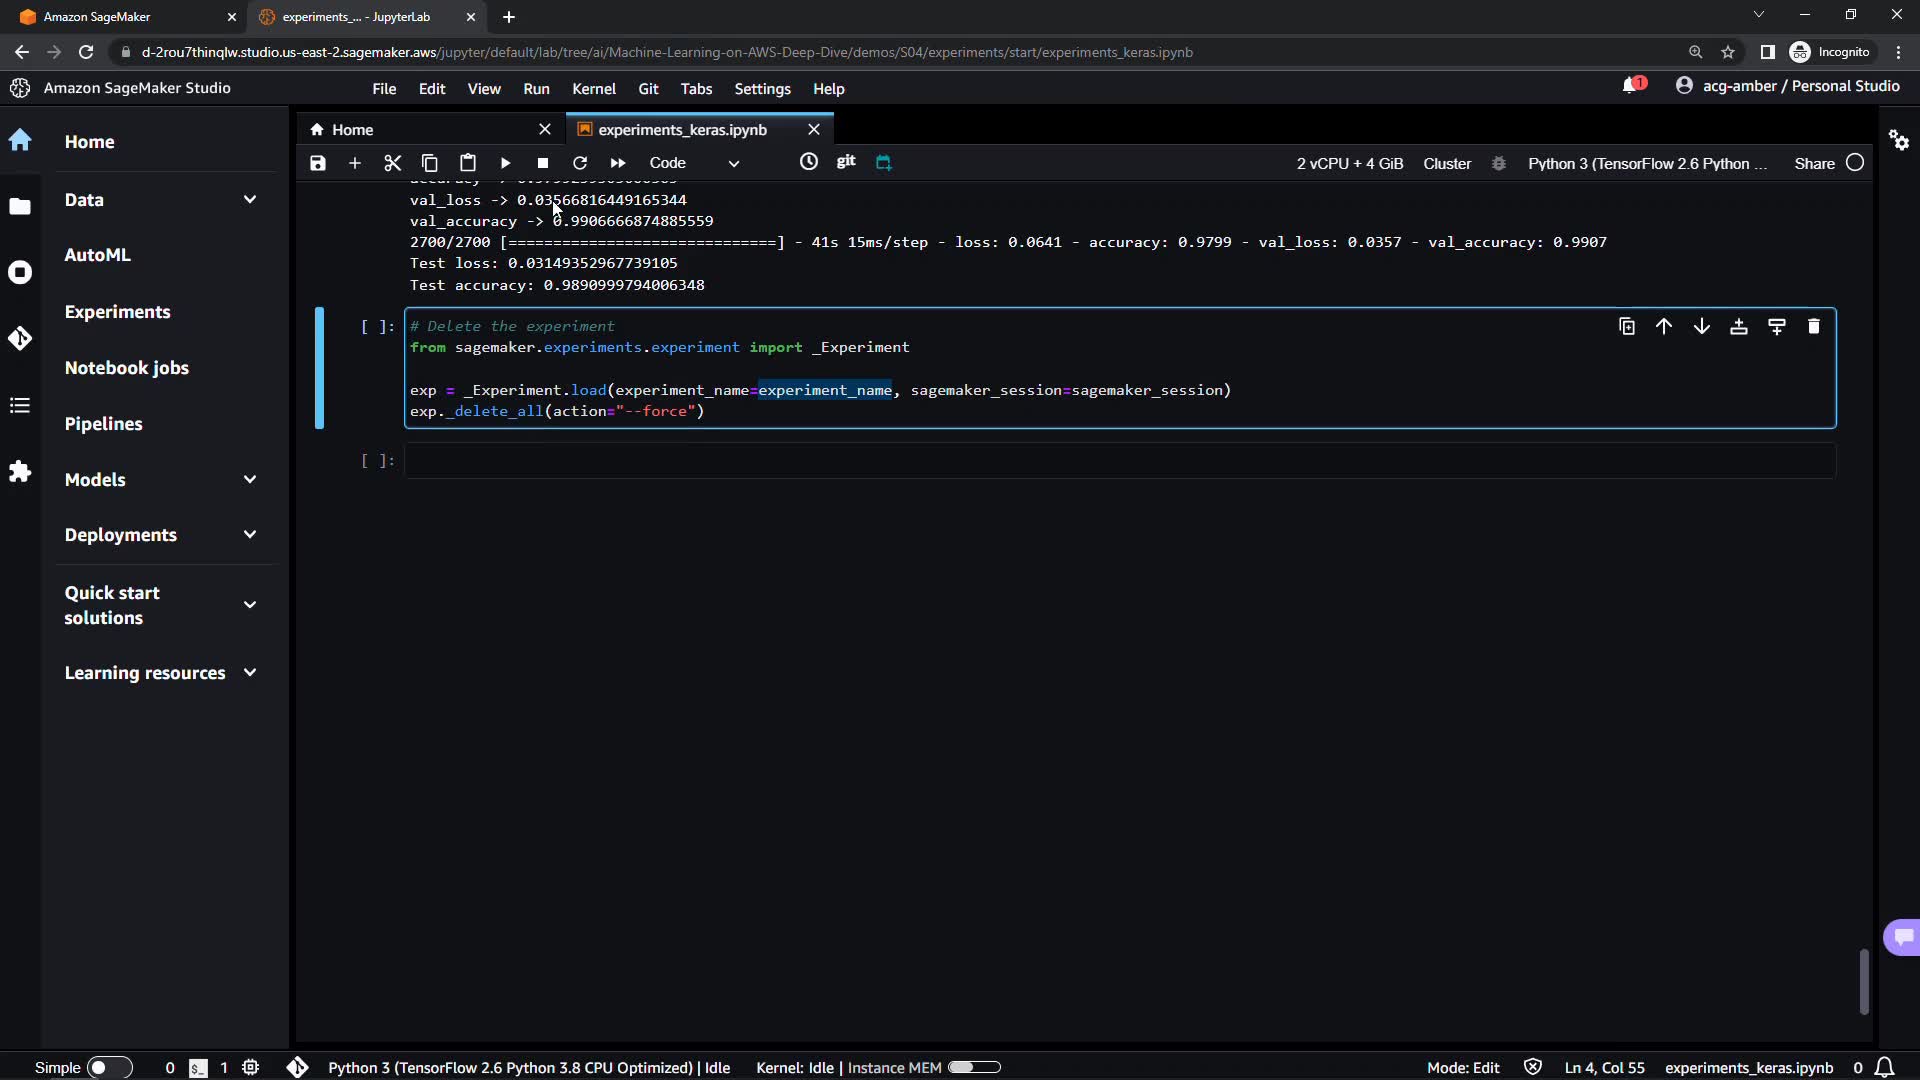Switch to the Home tab
Image resolution: width=1920 pixels, height=1080 pixels.
(x=352, y=130)
